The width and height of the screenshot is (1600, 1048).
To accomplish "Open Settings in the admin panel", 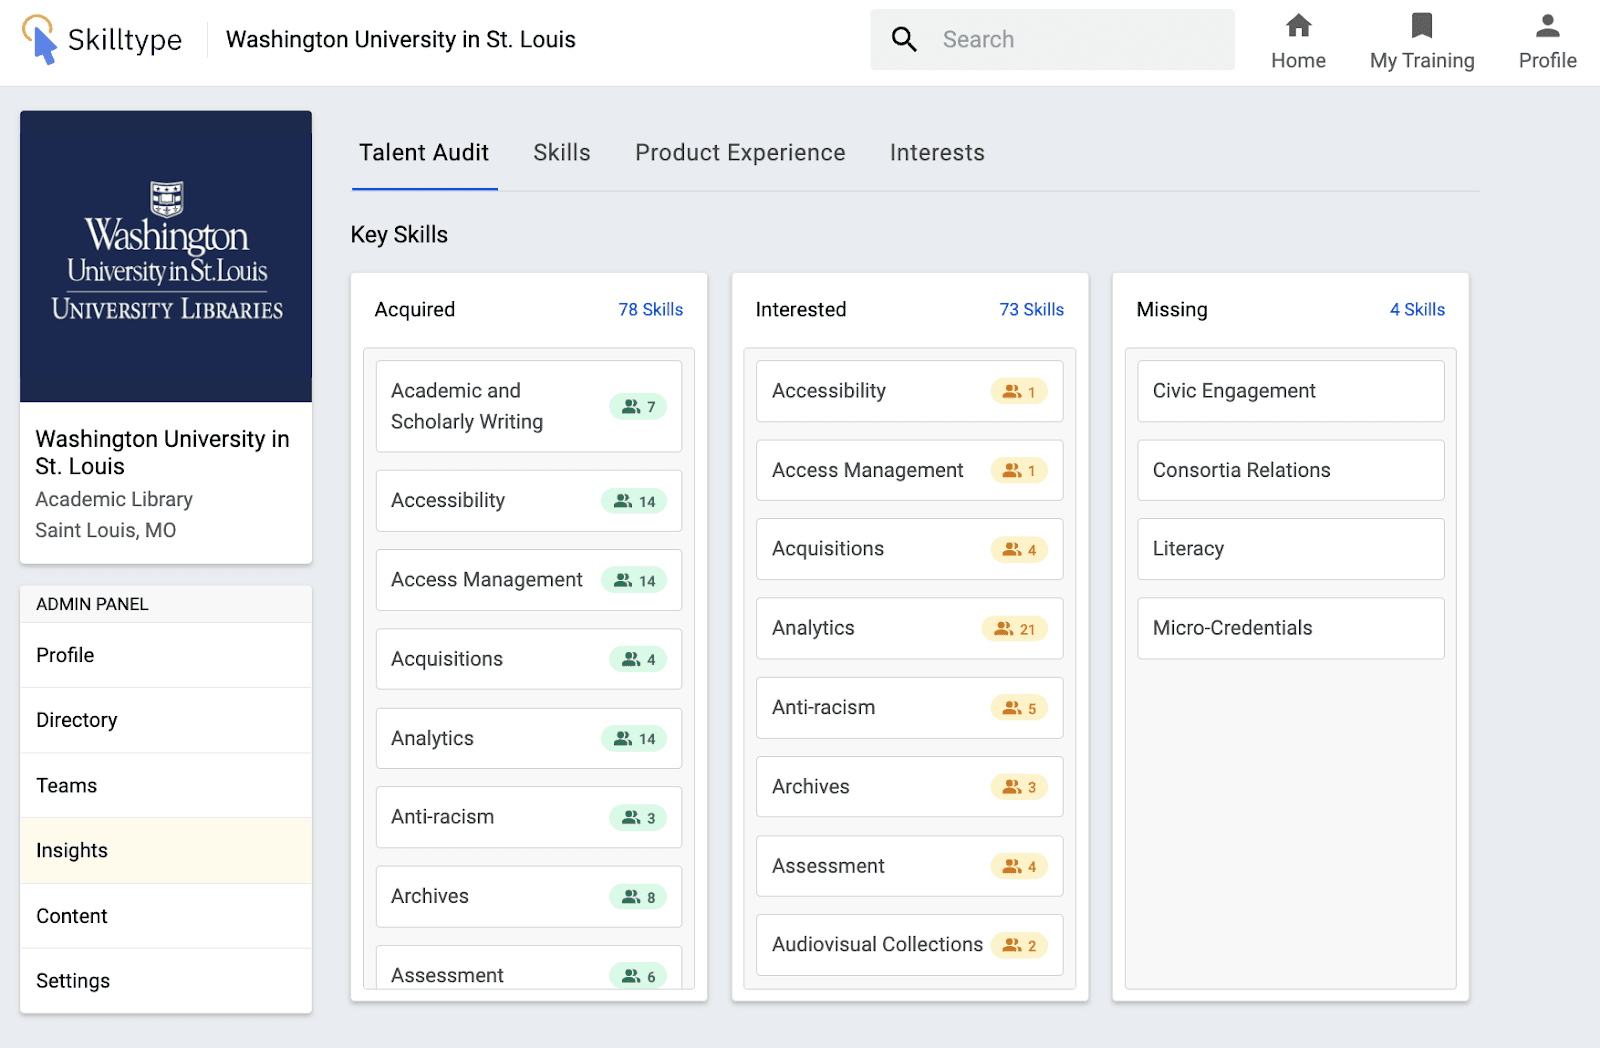I will click(73, 981).
